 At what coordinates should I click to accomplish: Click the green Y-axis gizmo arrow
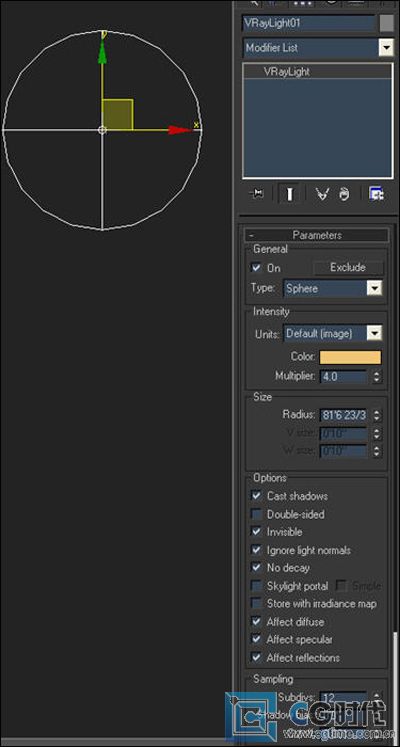coord(102,51)
